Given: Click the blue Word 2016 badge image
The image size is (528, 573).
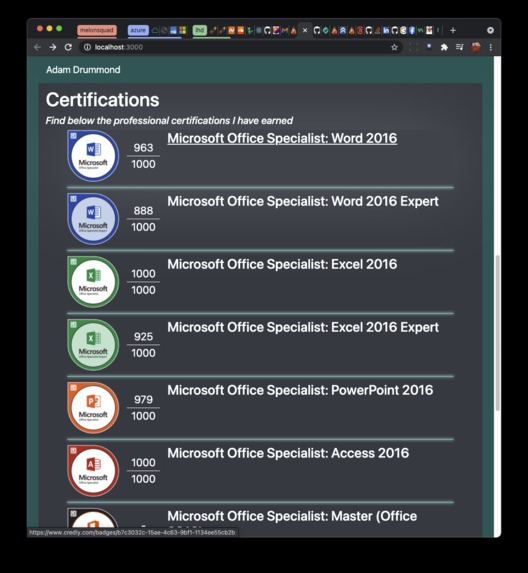Looking at the screenshot, I should (93, 156).
